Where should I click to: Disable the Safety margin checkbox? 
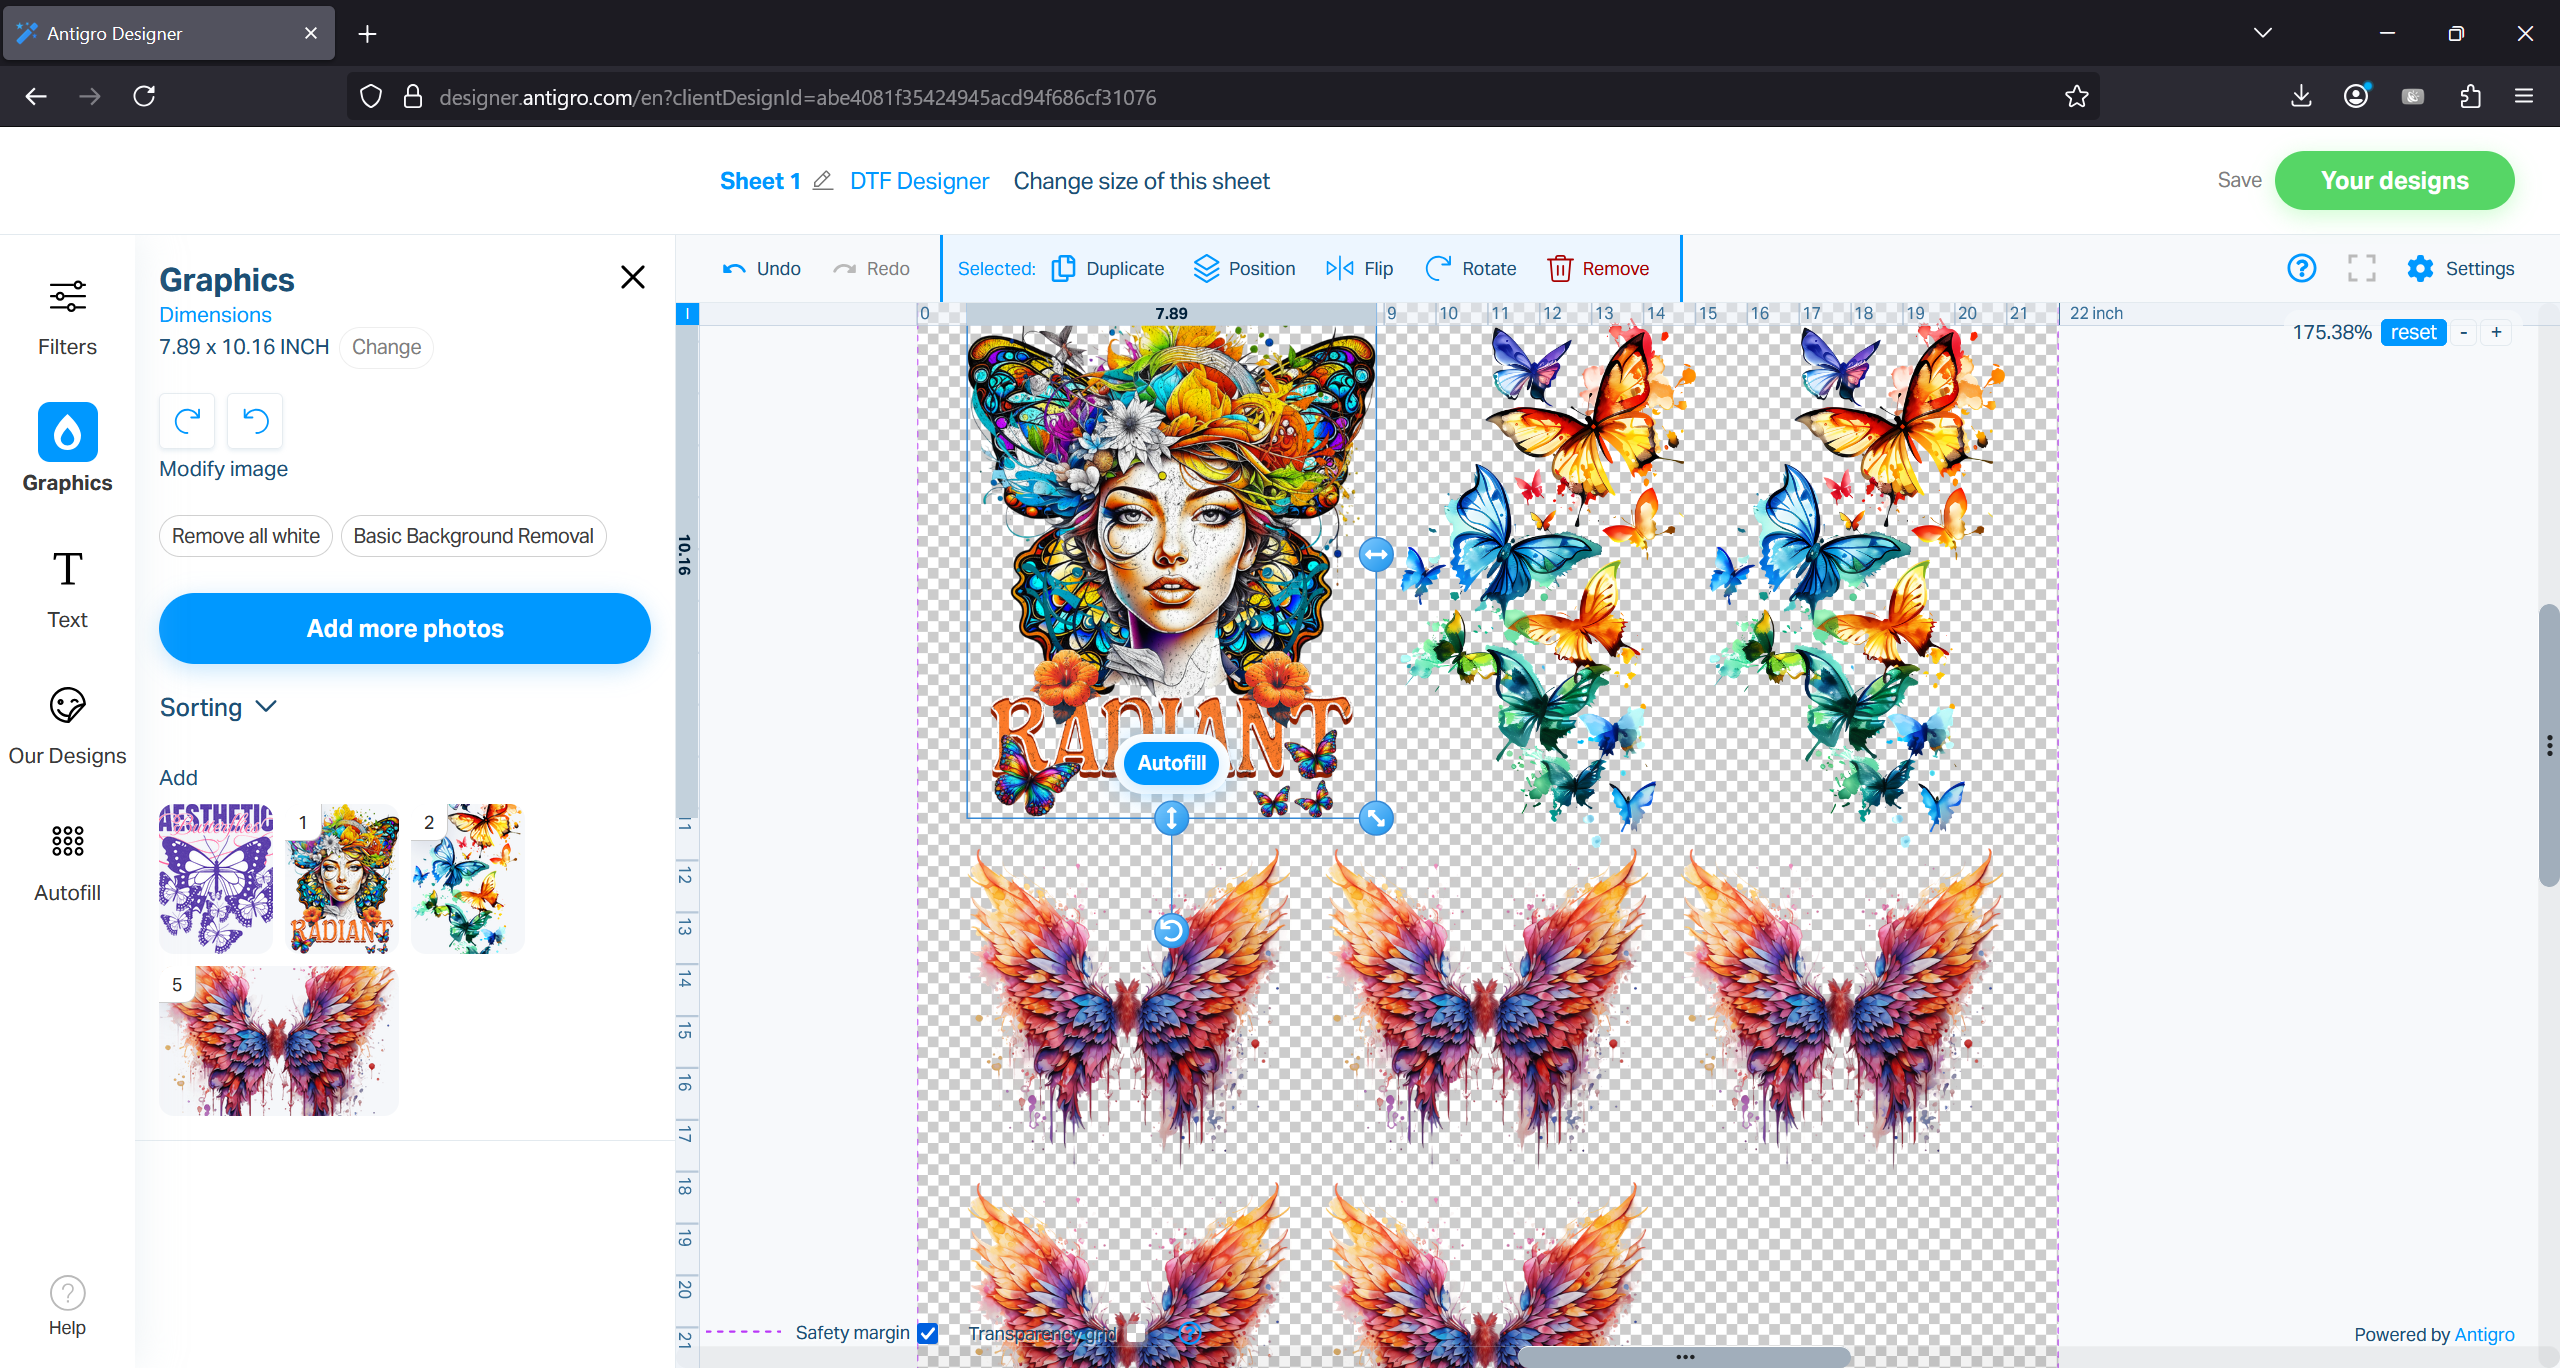pyautogui.click(x=929, y=1334)
